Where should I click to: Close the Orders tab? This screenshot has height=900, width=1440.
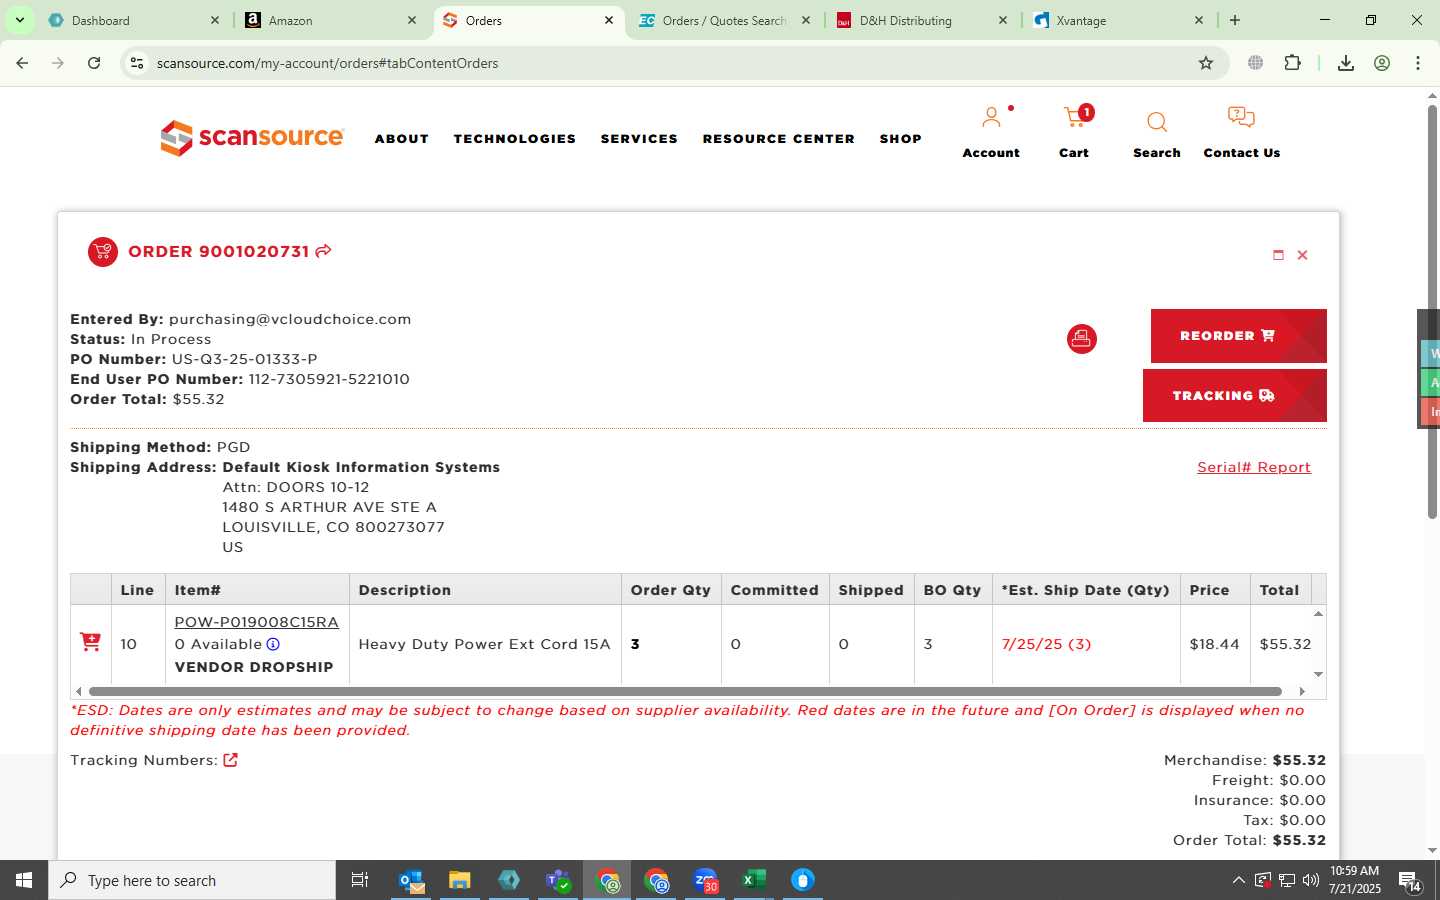click(x=609, y=20)
